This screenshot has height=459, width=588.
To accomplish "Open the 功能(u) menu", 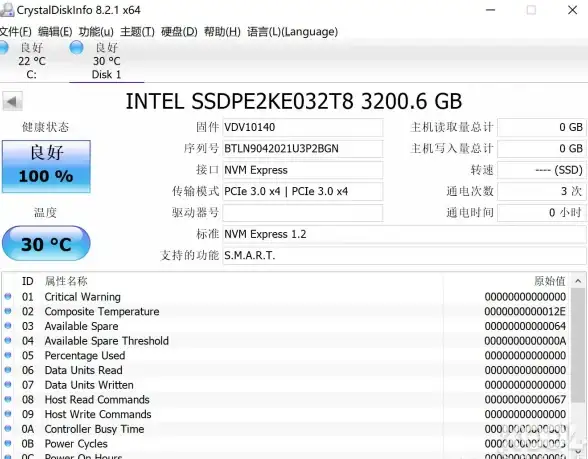I will (x=96, y=32).
